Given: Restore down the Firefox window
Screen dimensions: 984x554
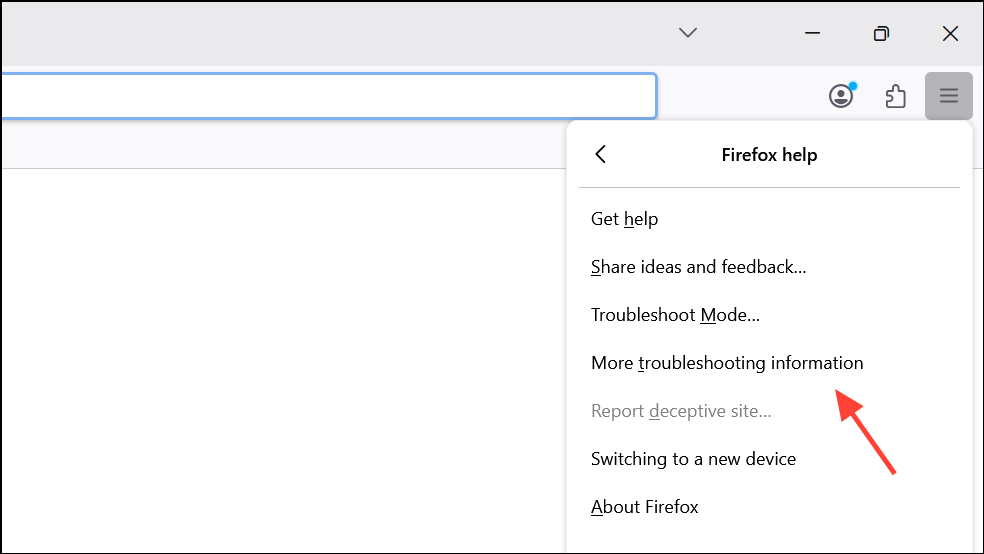Looking at the screenshot, I should [881, 33].
